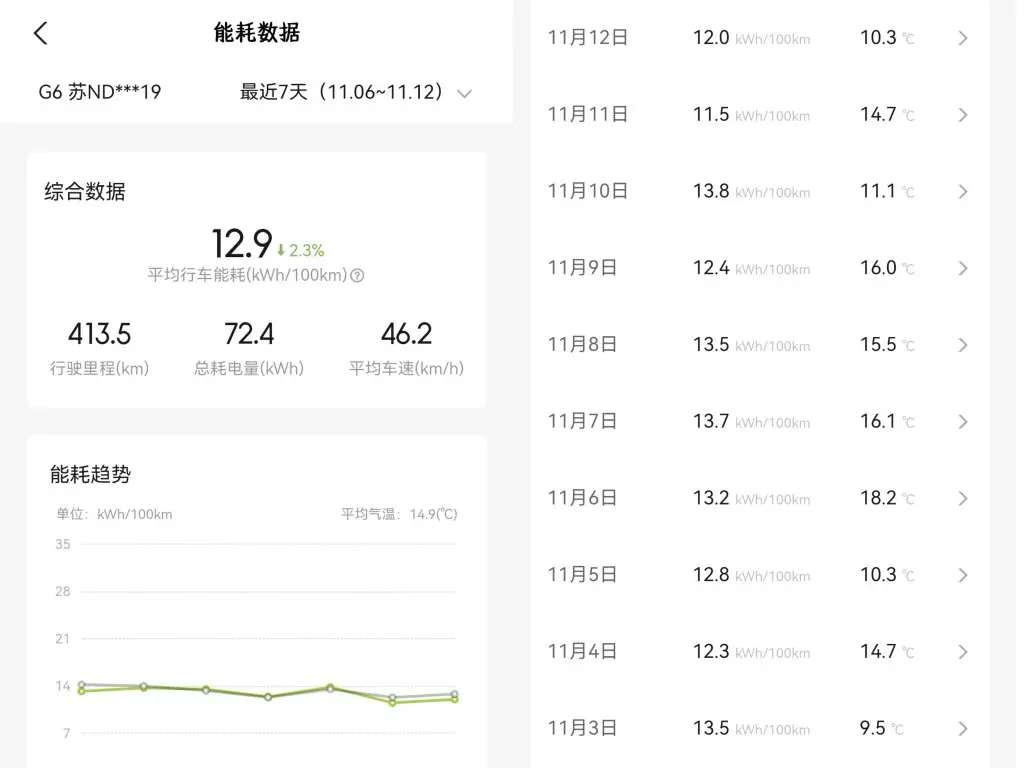Open details arrow for 11月10日
The image size is (1024, 768).
pos(963,191)
